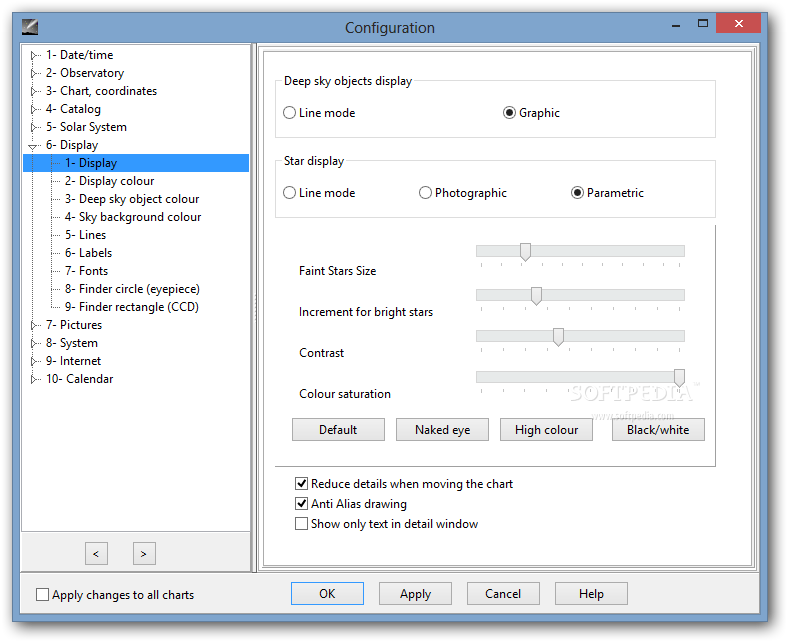Open 4- Sky background colour page

pyautogui.click(x=133, y=217)
